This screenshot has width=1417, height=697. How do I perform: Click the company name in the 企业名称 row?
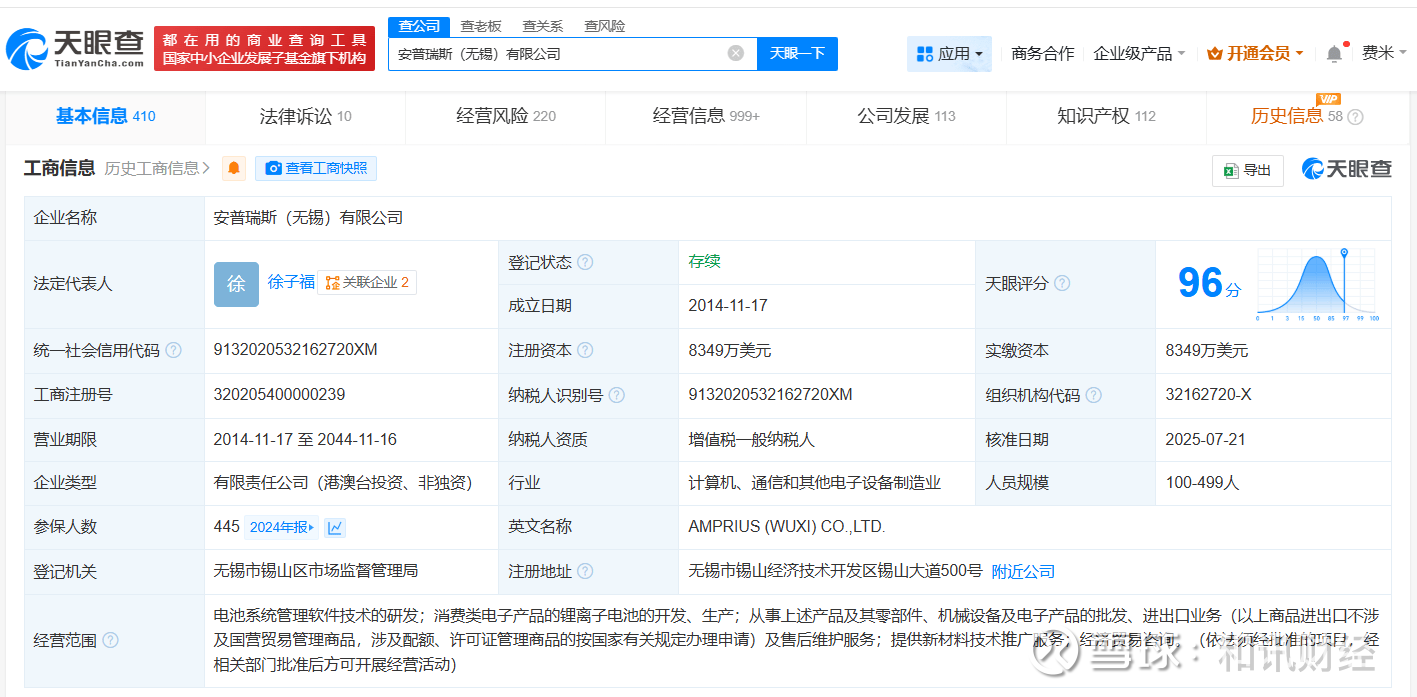[308, 218]
